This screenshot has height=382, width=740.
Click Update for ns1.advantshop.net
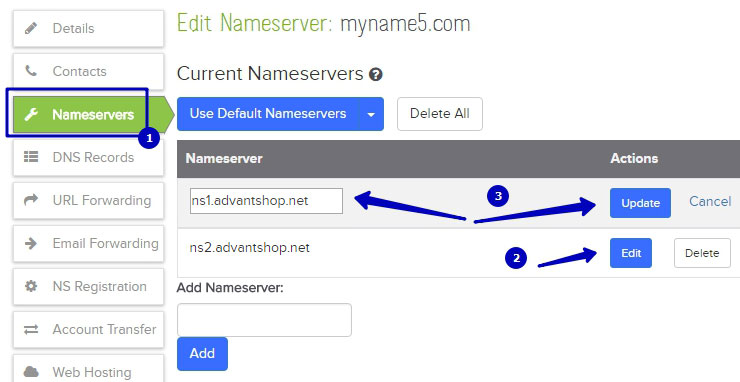[640, 203]
